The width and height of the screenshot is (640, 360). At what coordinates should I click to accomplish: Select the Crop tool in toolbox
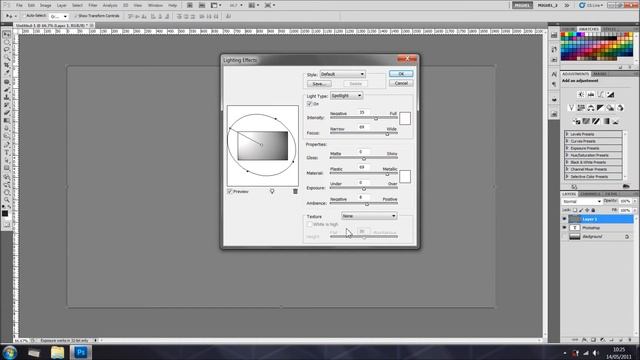pos(7,65)
